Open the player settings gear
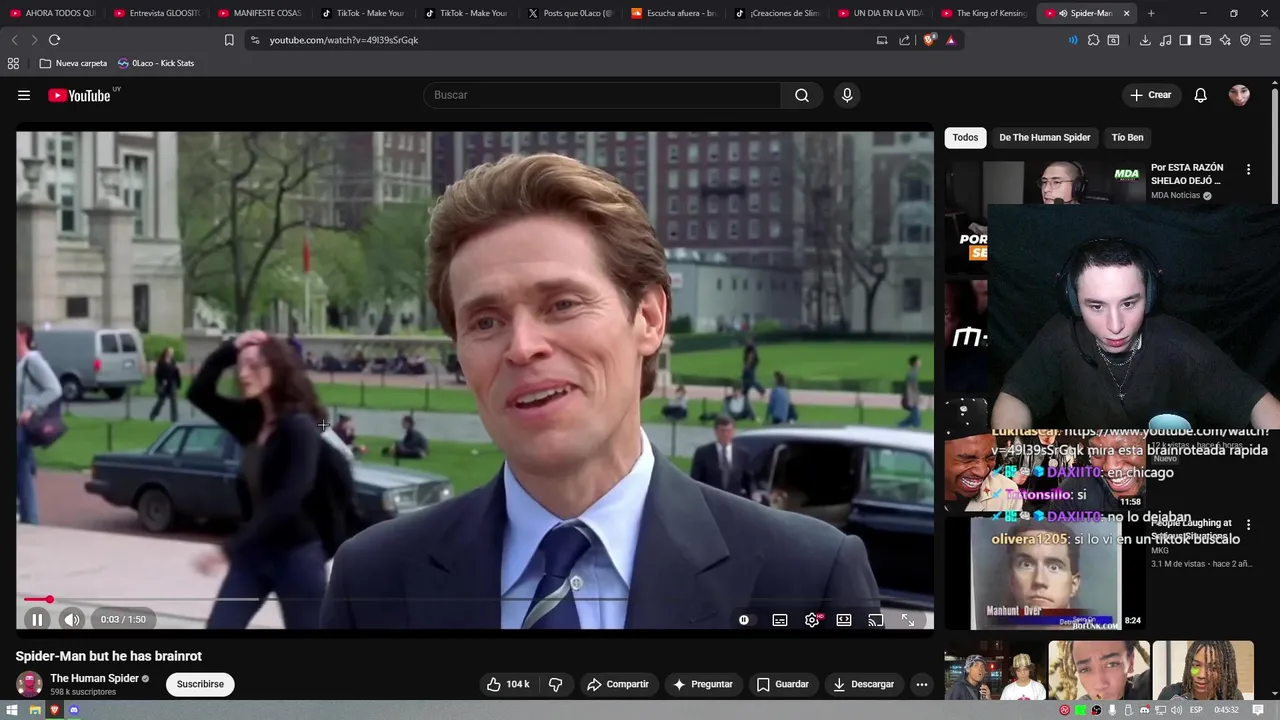The width and height of the screenshot is (1280, 720). [812, 620]
